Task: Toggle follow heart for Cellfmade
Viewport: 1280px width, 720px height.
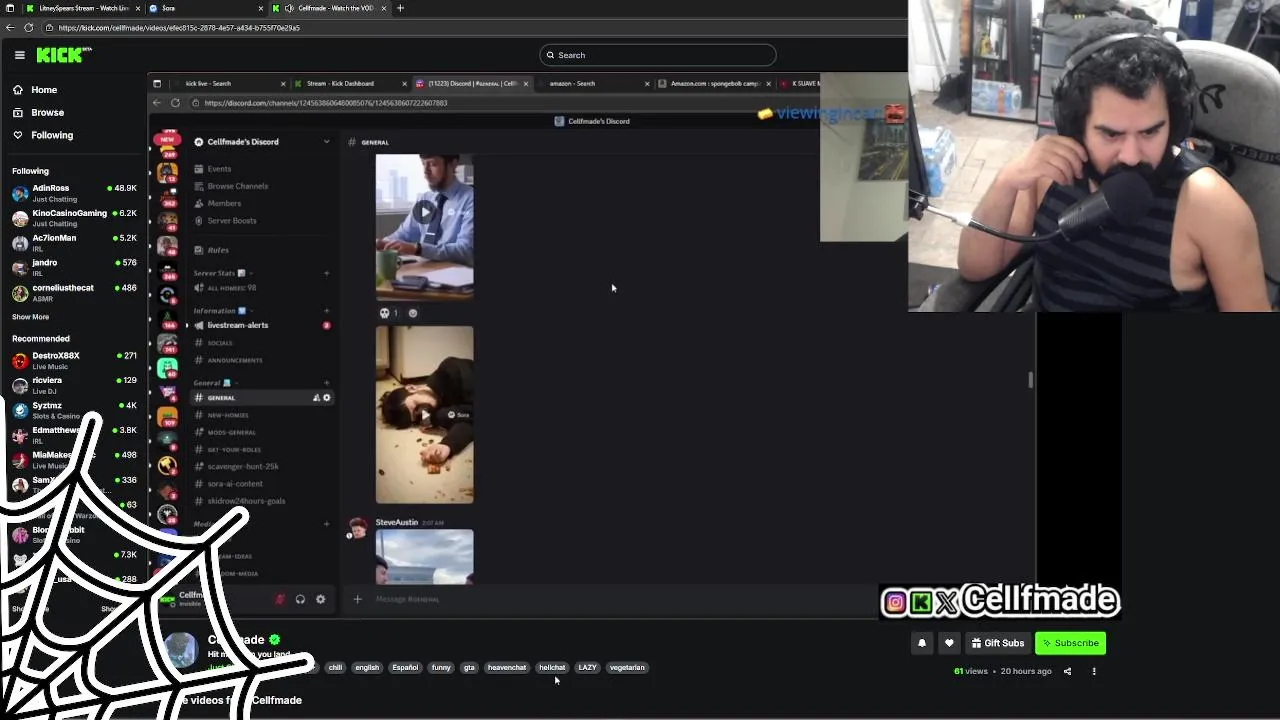Action: coord(949,643)
